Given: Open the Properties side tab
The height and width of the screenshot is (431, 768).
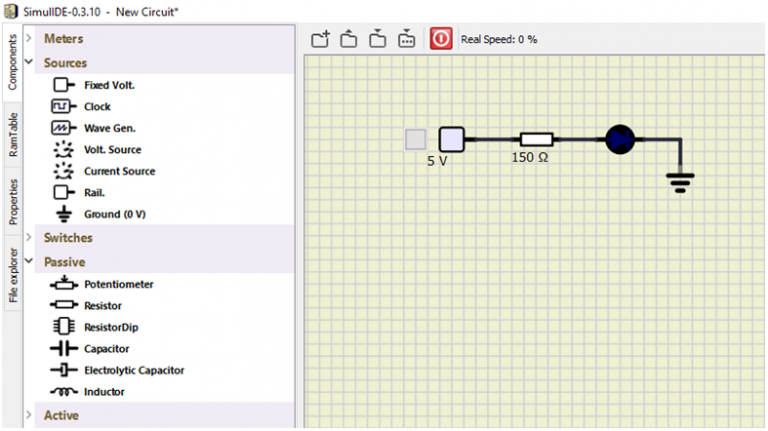Looking at the screenshot, I should (x=13, y=201).
